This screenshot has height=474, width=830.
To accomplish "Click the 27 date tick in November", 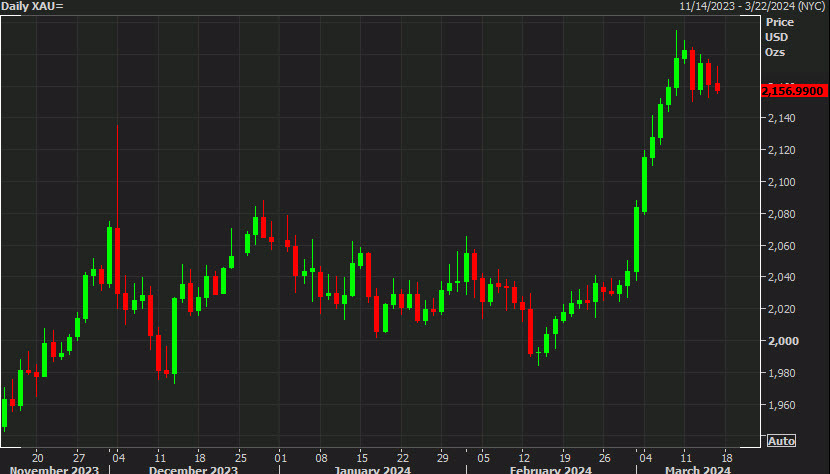I will [78, 458].
